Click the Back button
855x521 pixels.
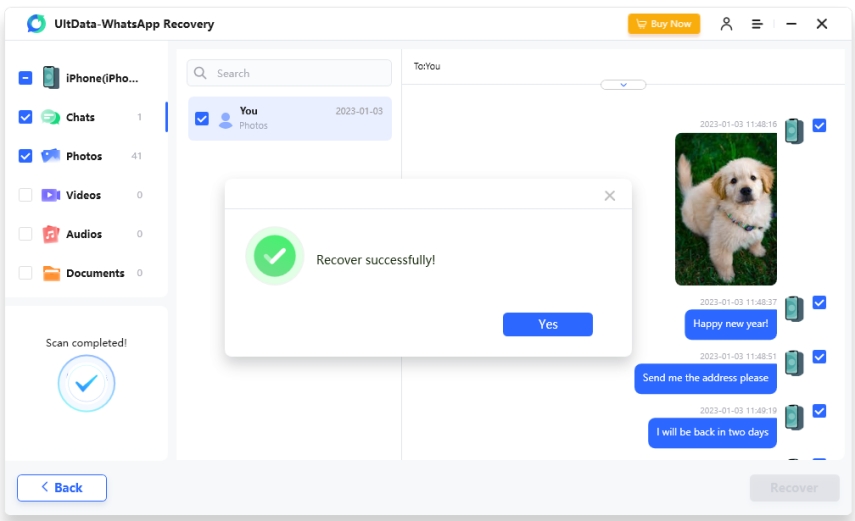coord(62,488)
